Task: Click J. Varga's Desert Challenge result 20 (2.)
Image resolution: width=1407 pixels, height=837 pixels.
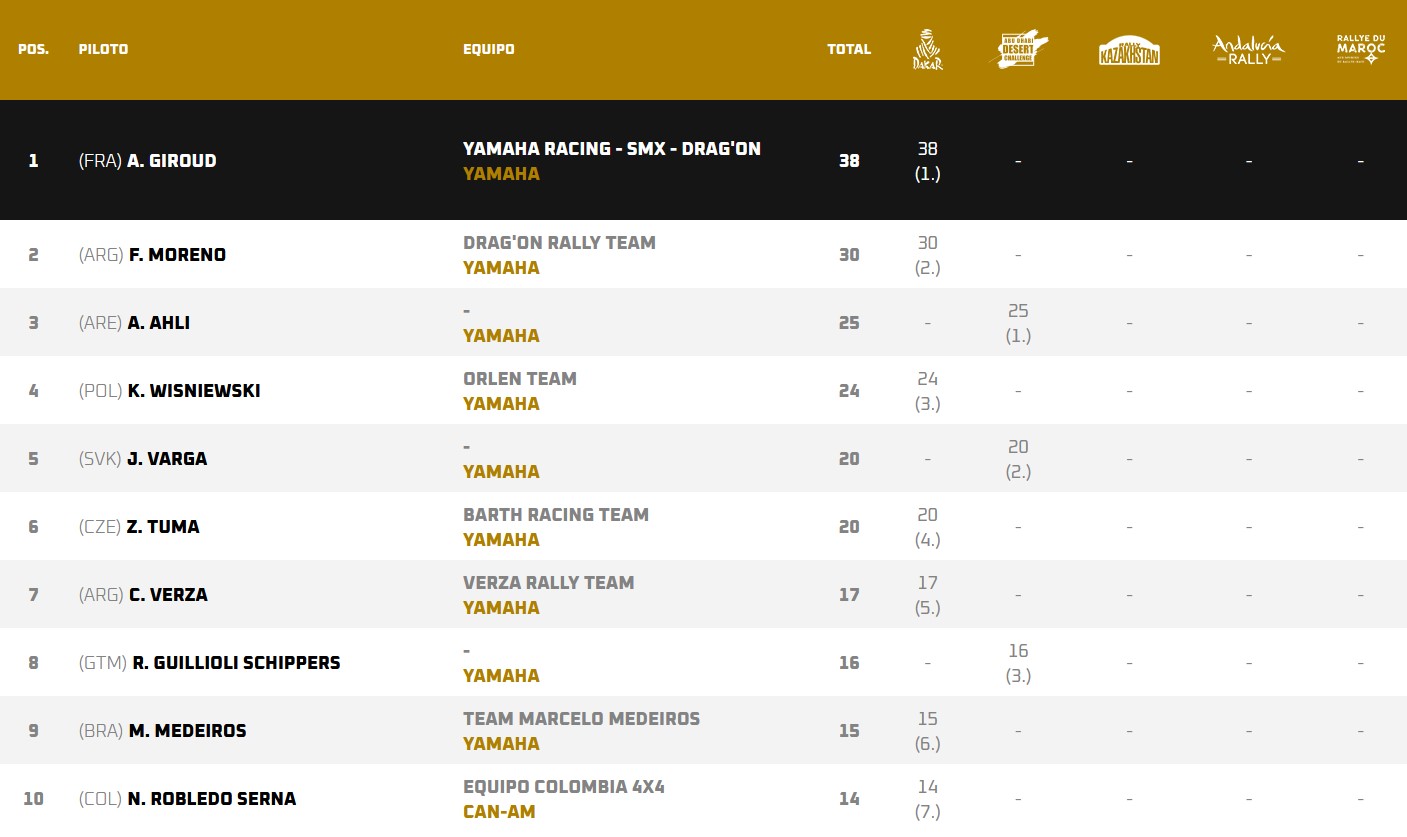Action: pyautogui.click(x=1018, y=459)
